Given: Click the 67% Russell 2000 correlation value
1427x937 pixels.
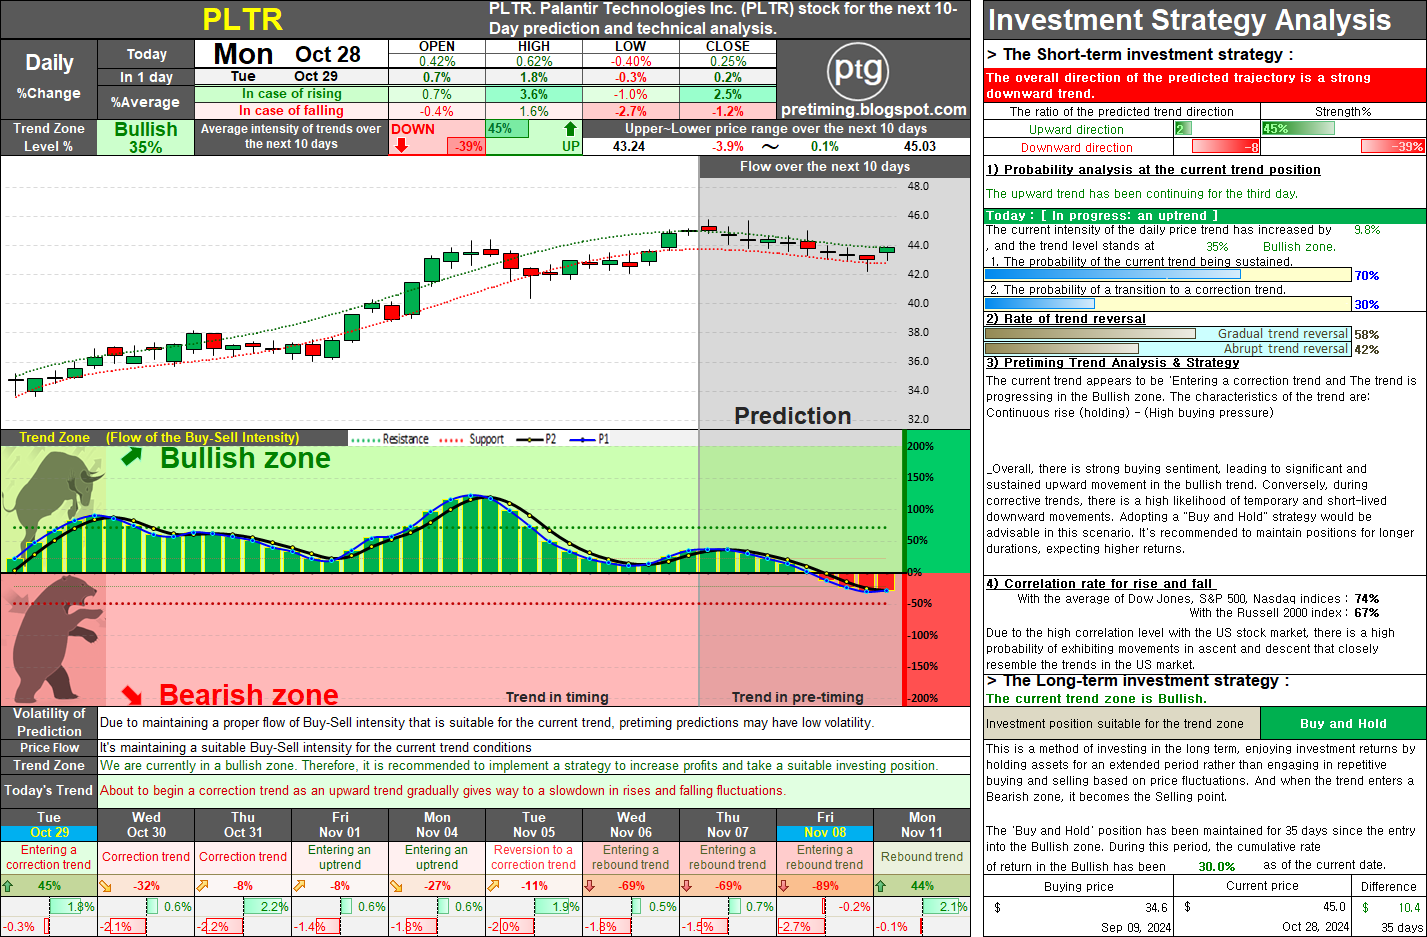Looking at the screenshot, I should click(x=1367, y=613).
